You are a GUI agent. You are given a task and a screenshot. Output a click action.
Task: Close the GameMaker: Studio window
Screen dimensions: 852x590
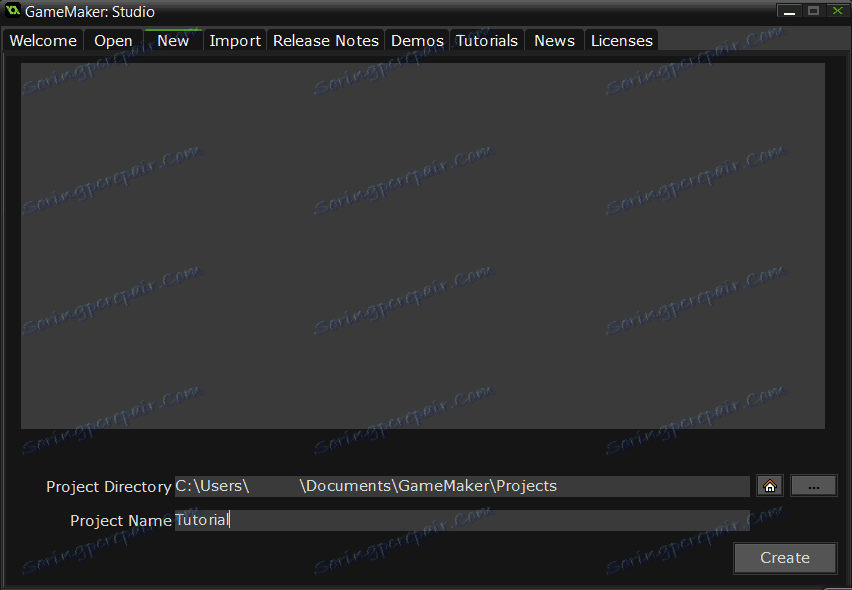[837, 11]
